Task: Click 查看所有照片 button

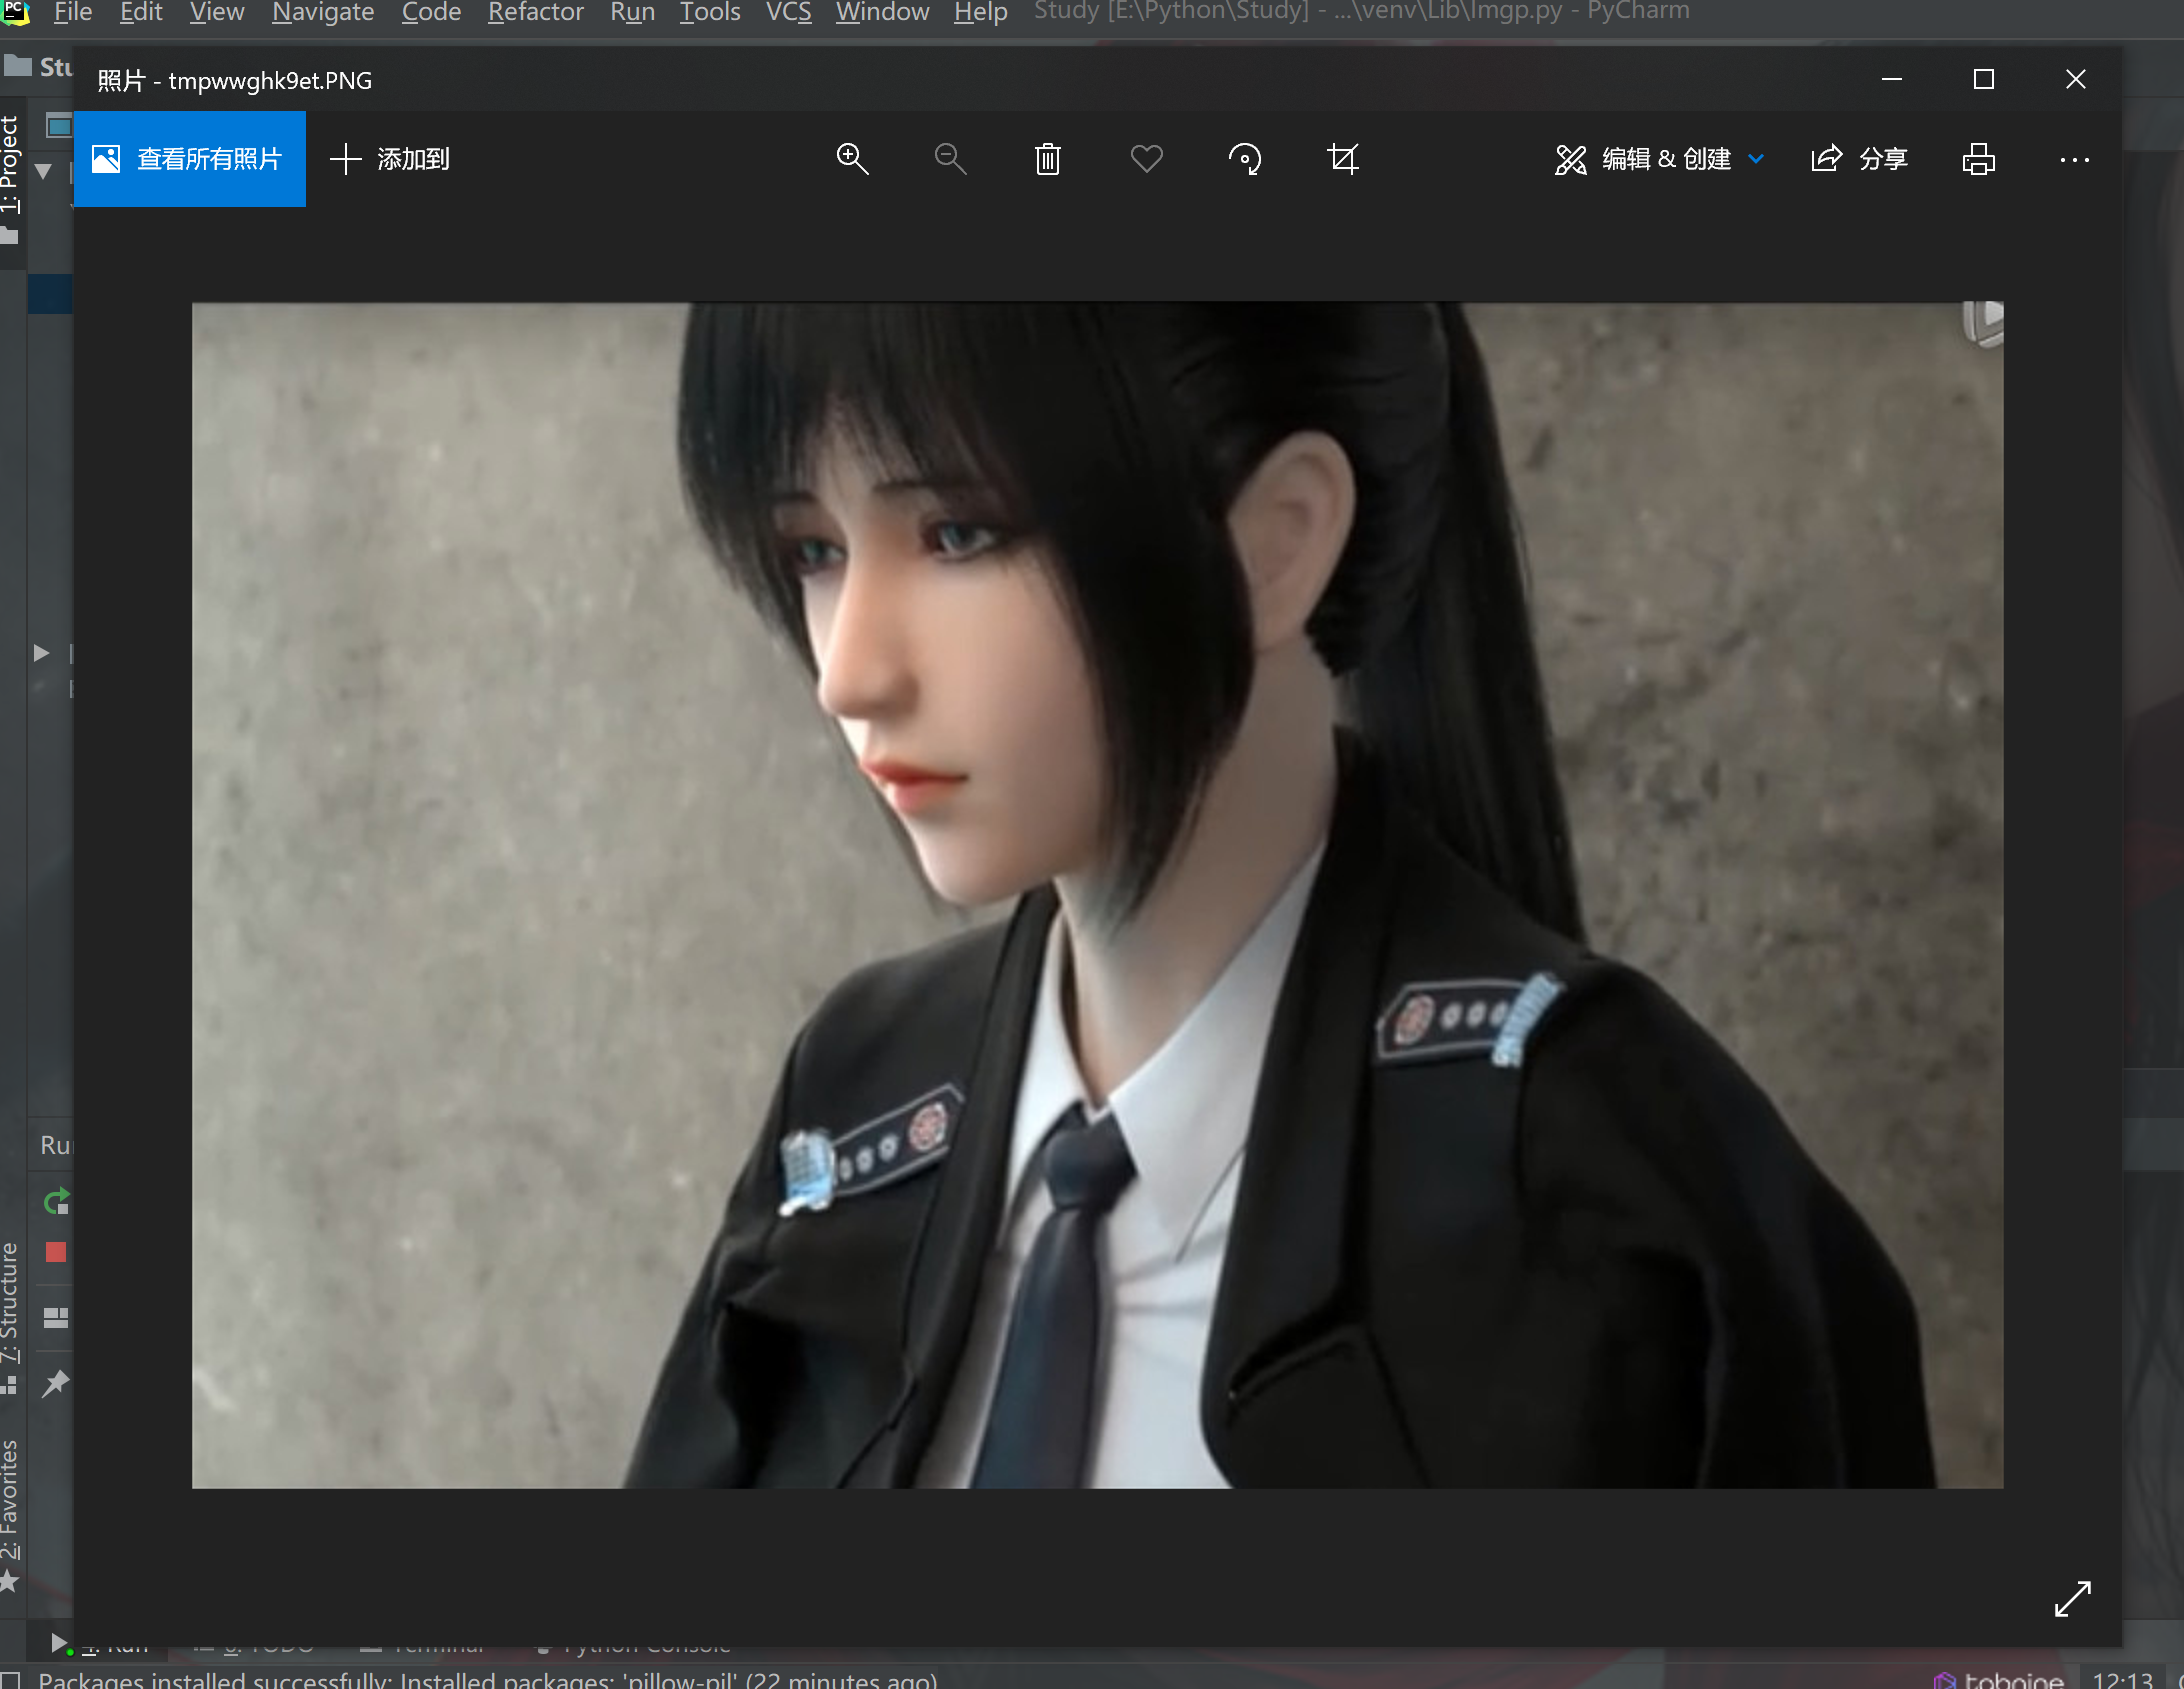Action: coord(190,159)
